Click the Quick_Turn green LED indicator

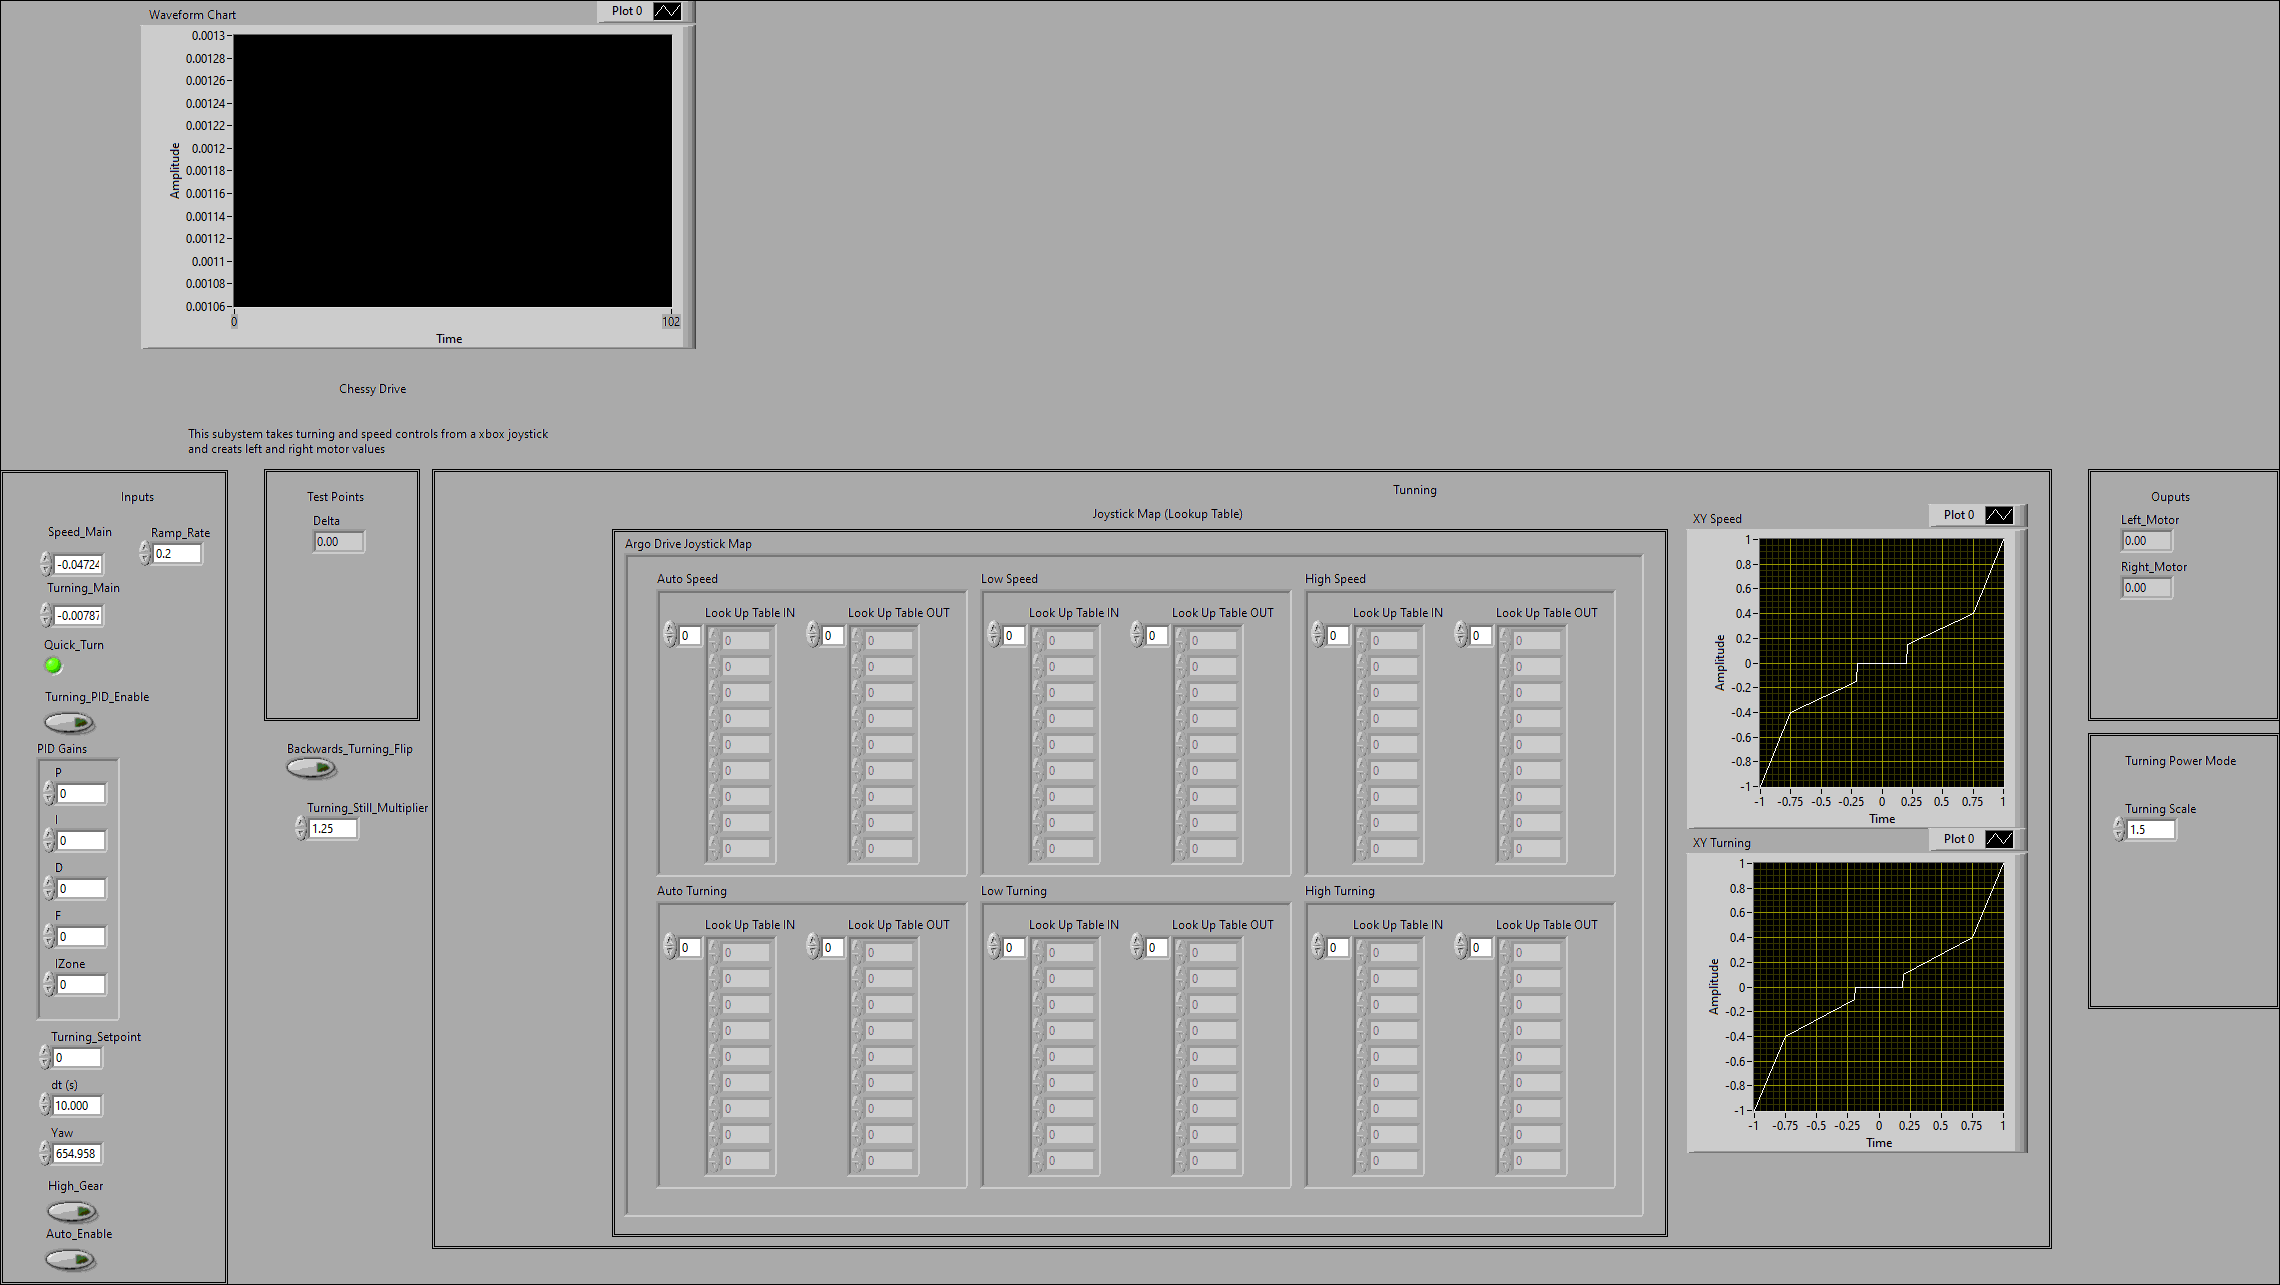coord(52,665)
